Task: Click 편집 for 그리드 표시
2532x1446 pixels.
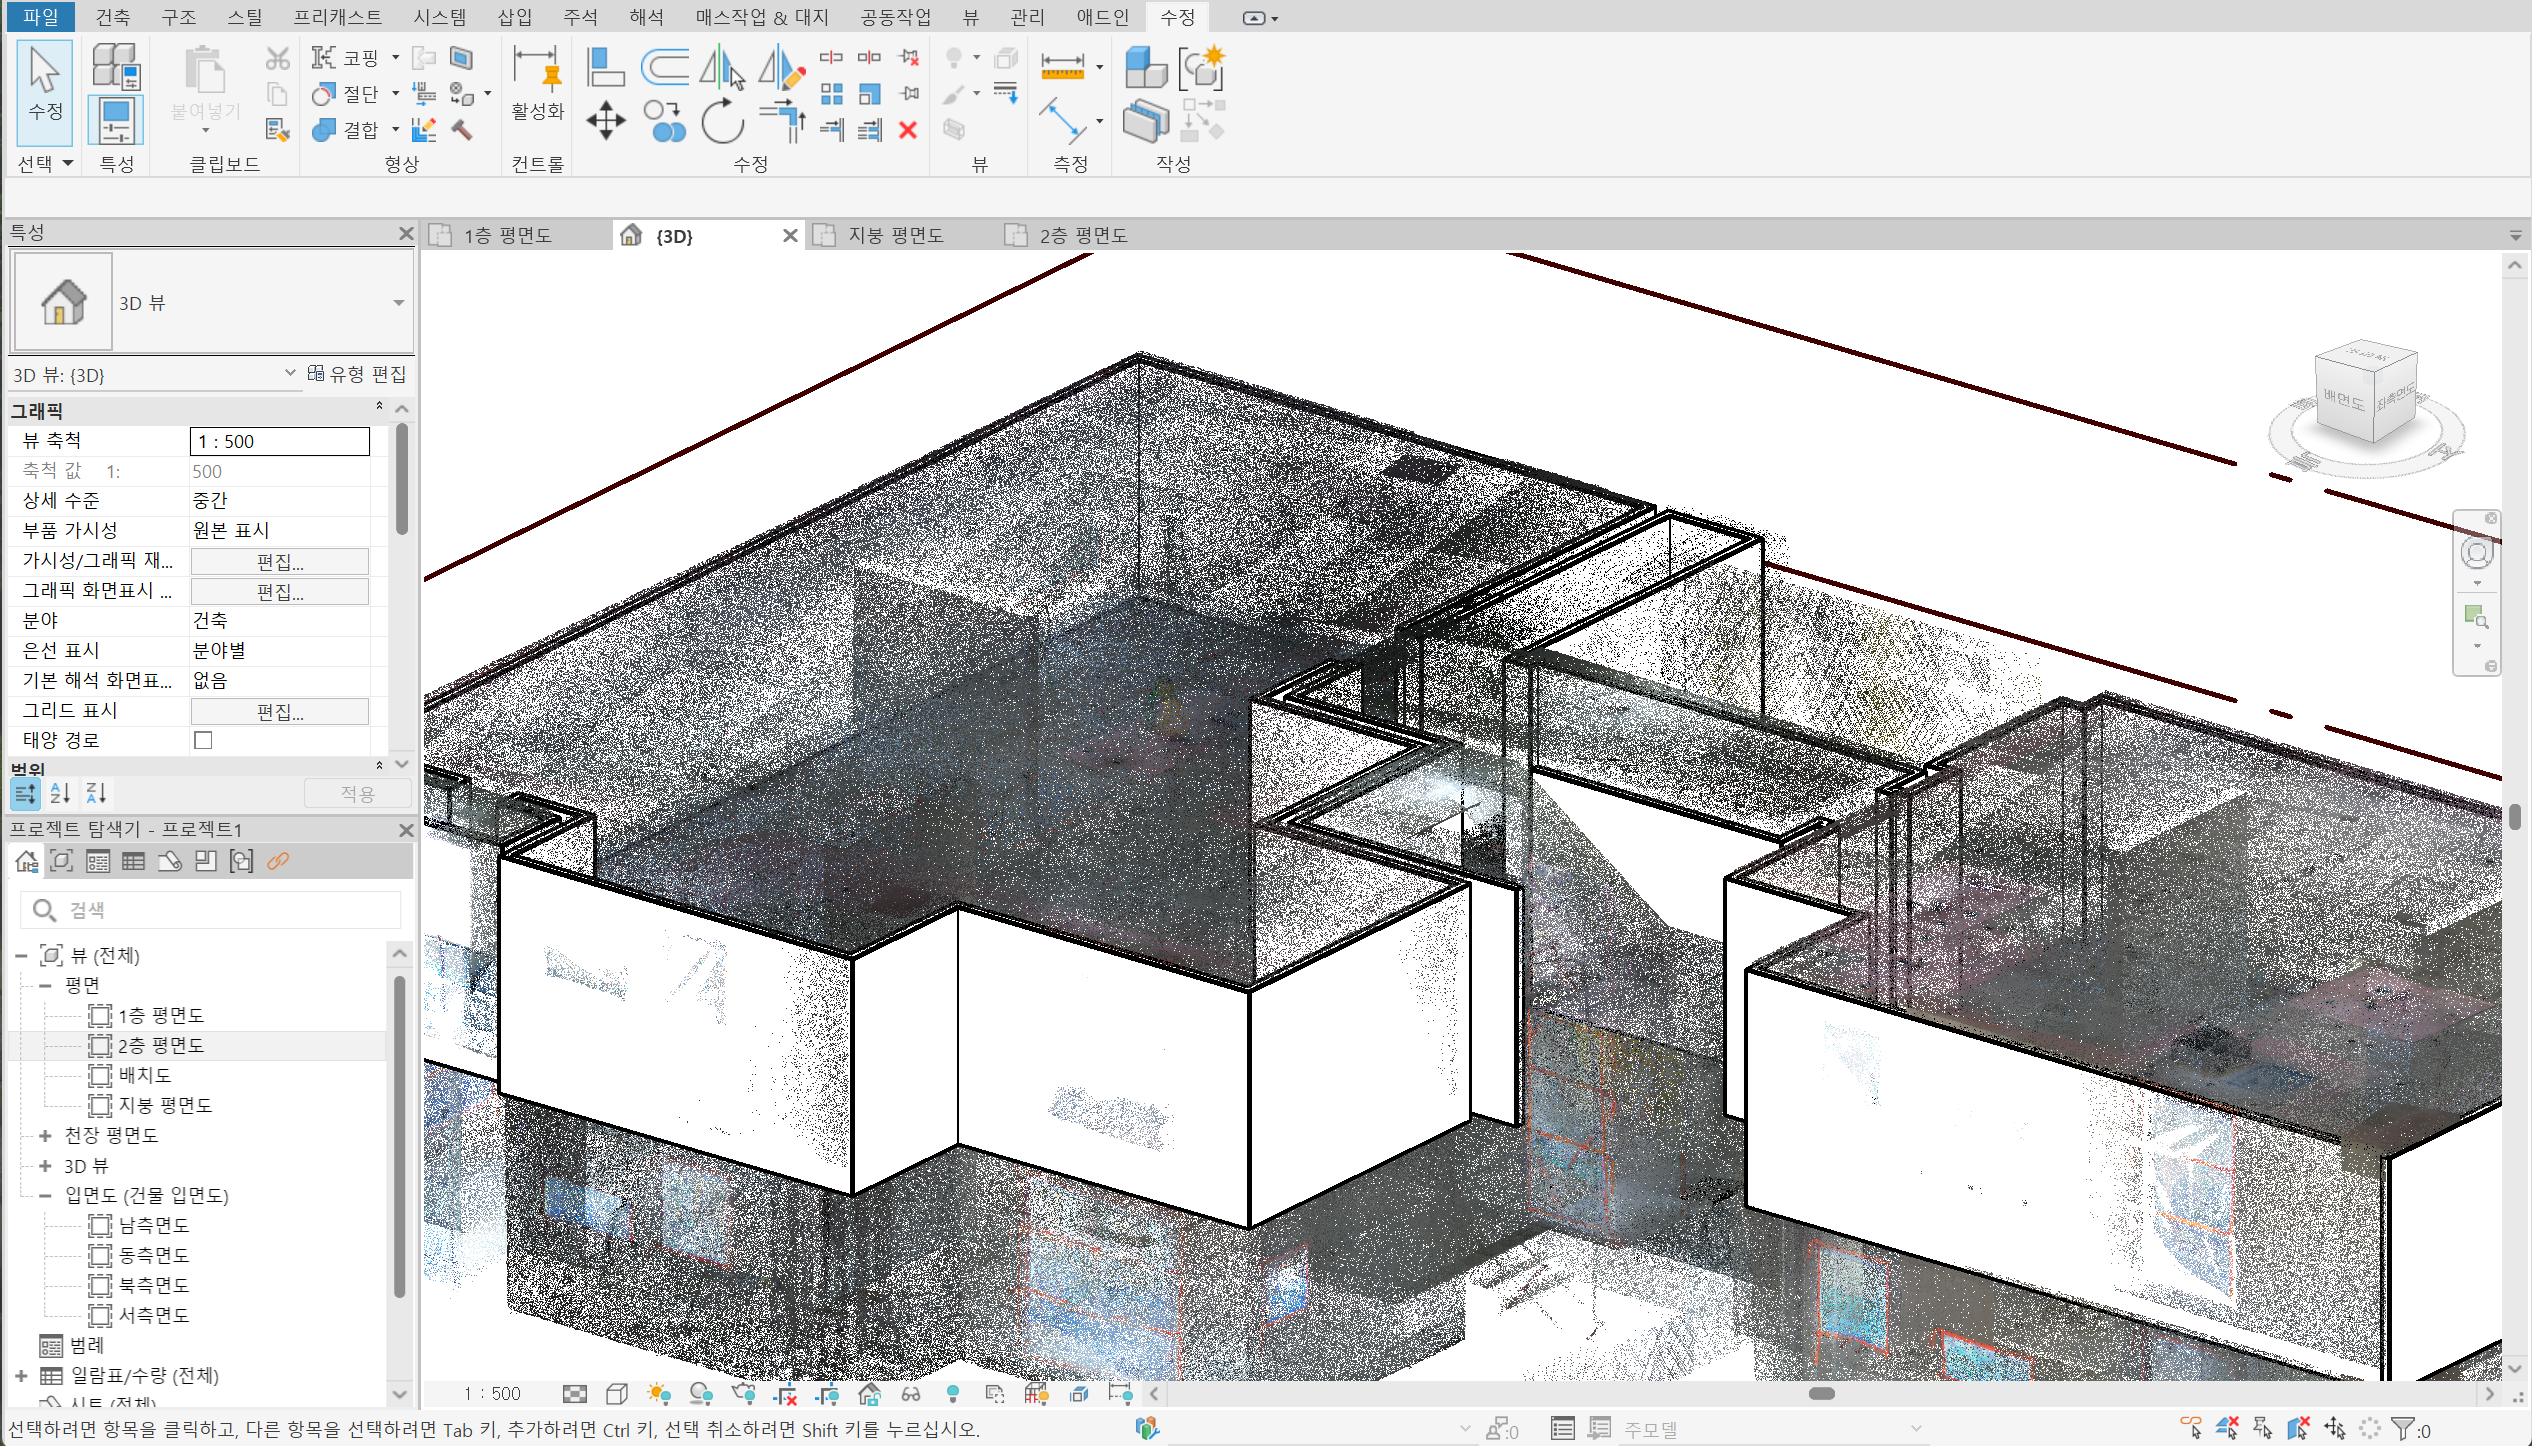Action: (280, 711)
